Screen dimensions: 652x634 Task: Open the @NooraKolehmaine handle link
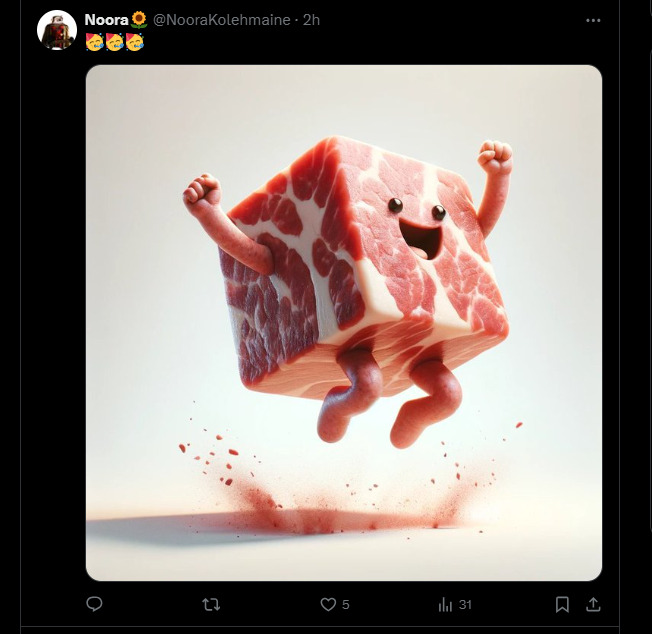[223, 20]
